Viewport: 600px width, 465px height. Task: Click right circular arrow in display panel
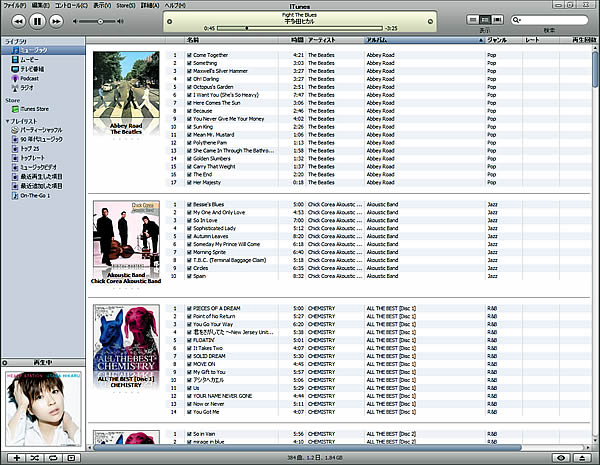pyautogui.click(x=430, y=21)
